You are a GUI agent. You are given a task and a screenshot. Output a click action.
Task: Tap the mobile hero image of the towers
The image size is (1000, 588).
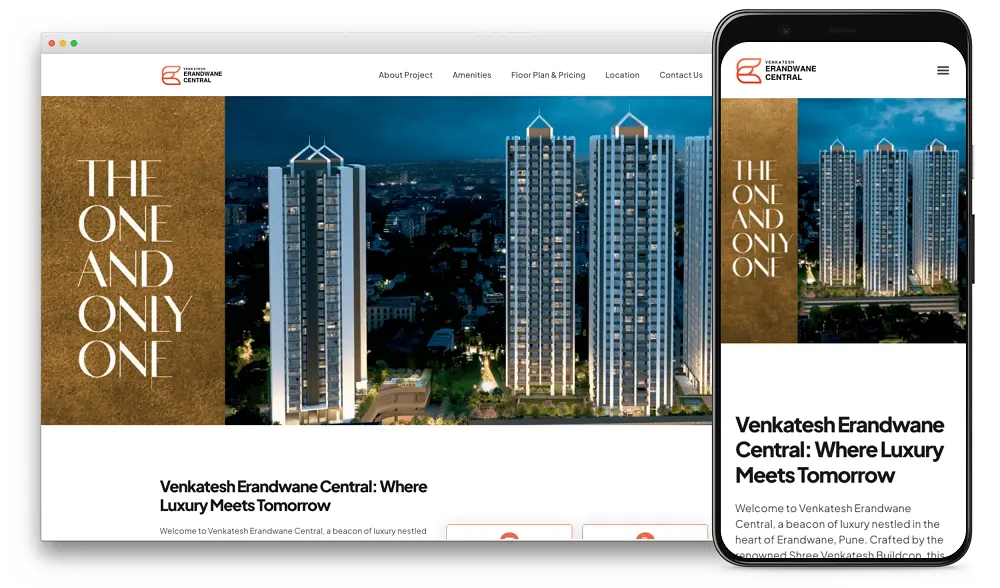(x=882, y=220)
